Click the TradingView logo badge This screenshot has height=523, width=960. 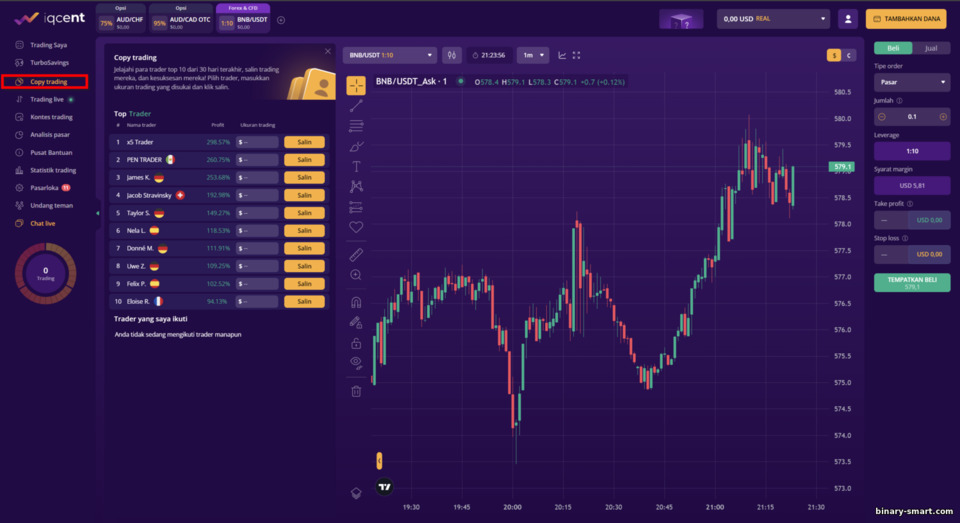click(384, 487)
